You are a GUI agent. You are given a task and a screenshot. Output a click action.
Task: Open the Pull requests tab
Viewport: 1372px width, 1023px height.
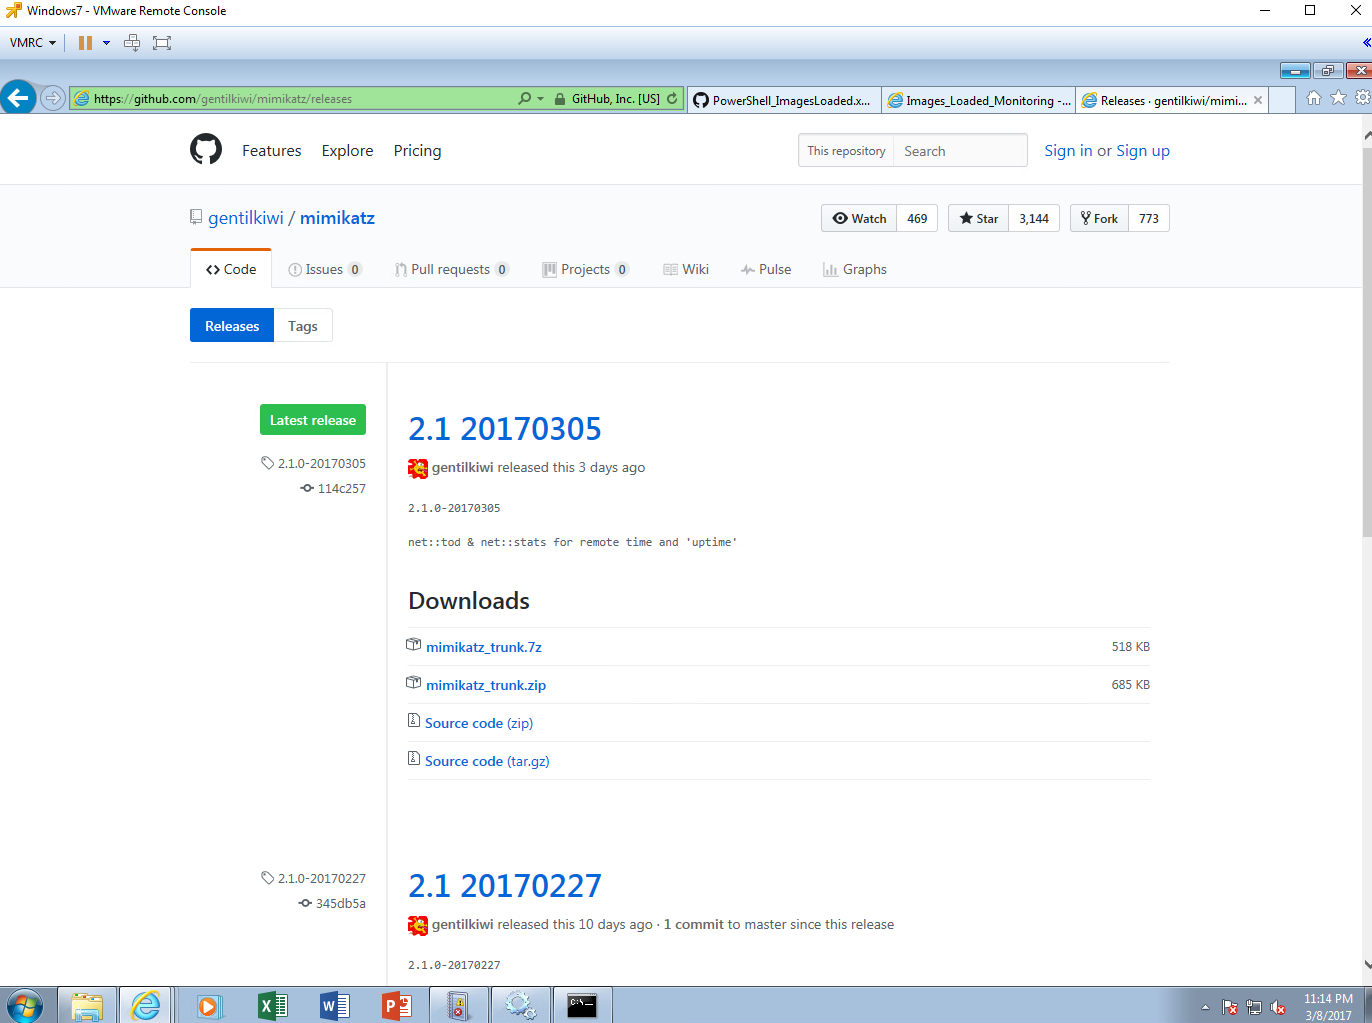[x=452, y=269]
